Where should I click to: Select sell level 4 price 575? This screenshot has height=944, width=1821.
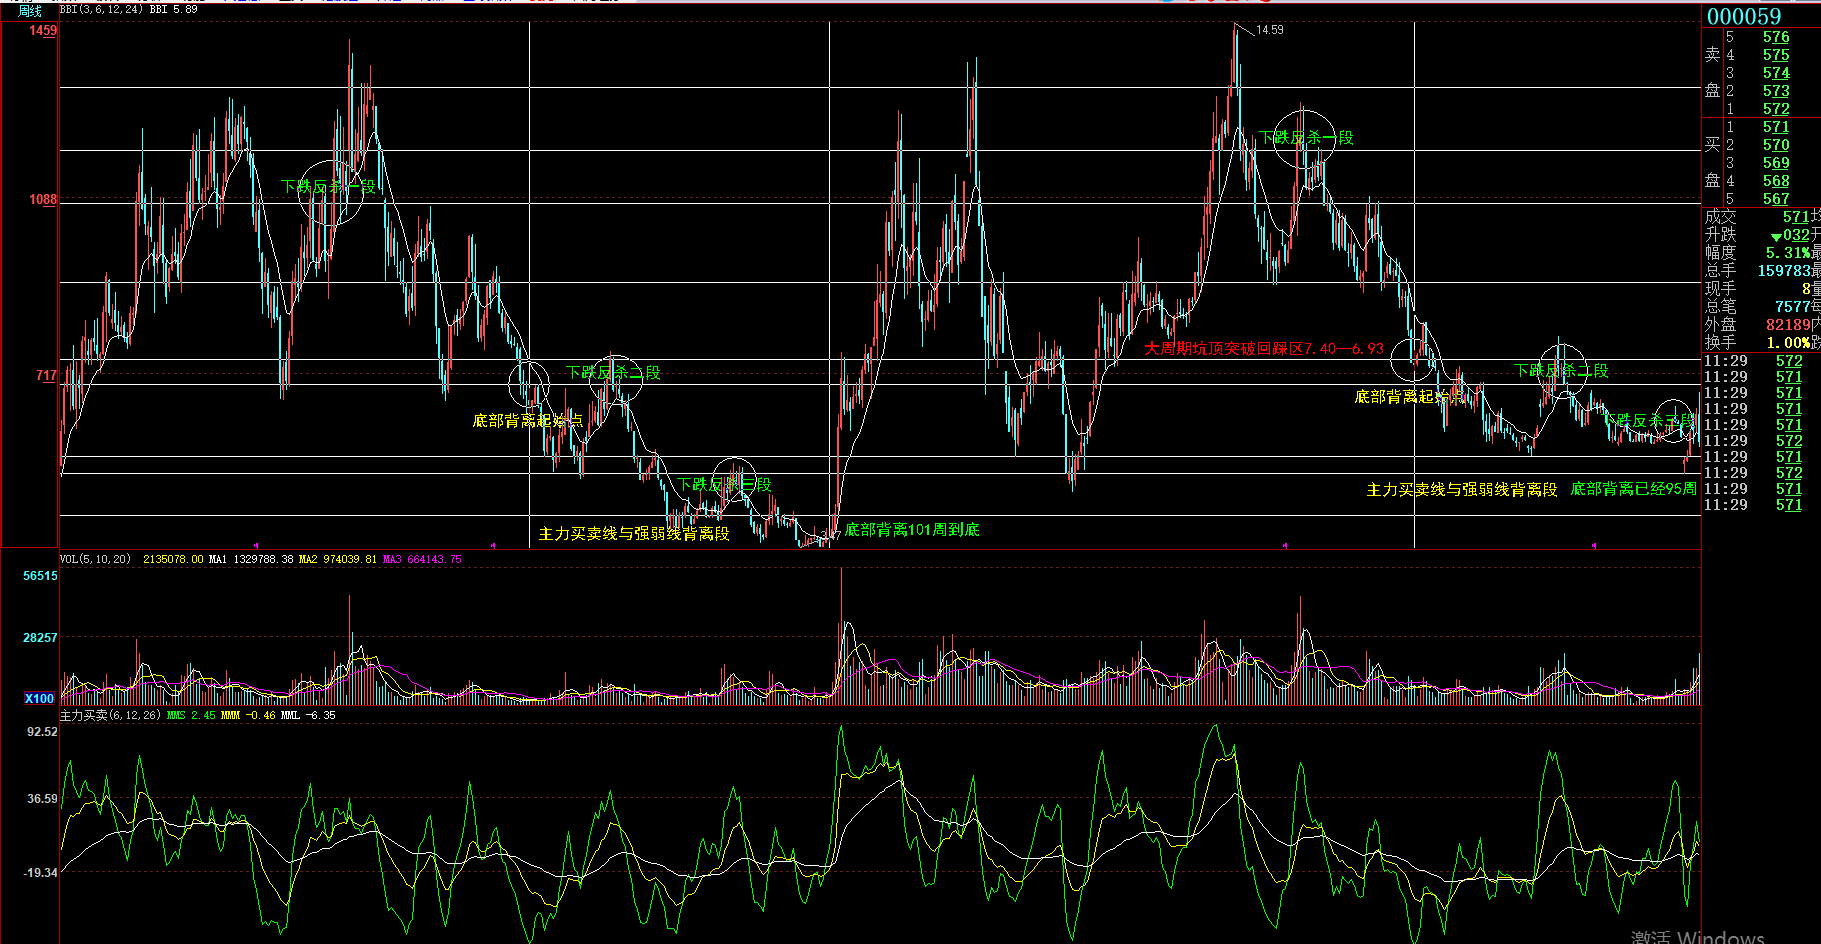point(1776,55)
